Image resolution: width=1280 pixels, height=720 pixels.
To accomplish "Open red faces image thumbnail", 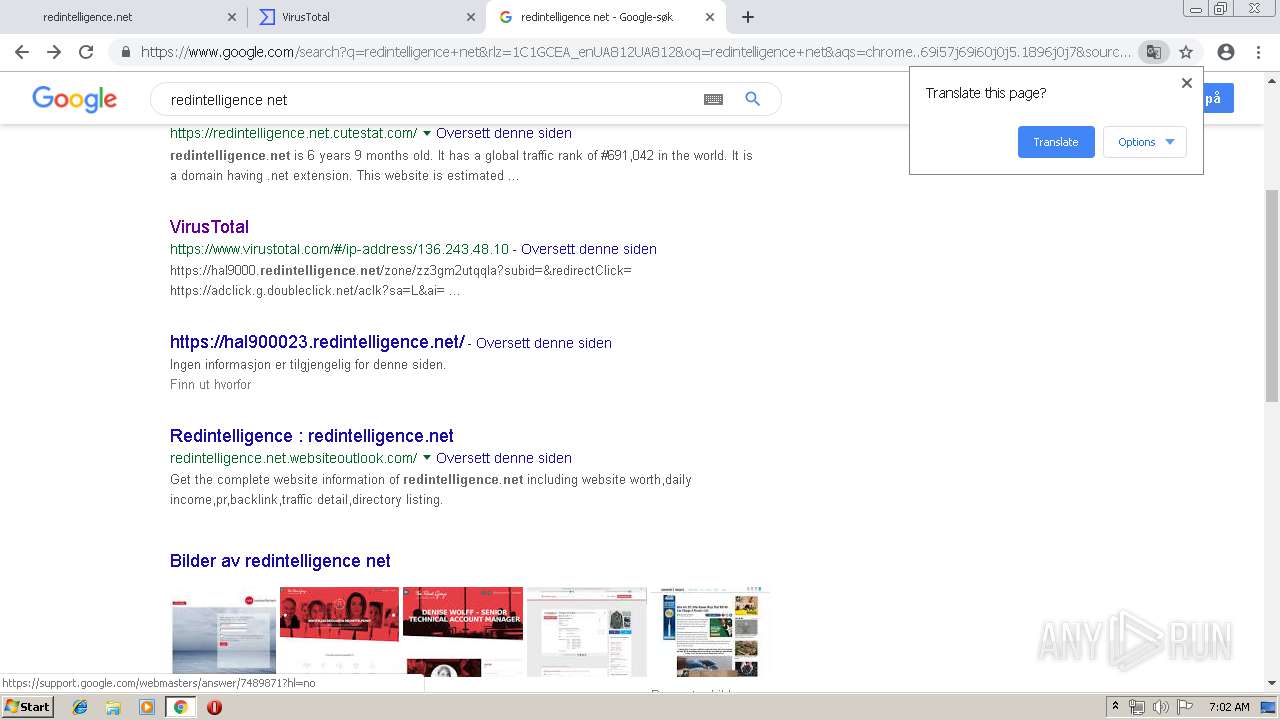I will [x=339, y=630].
